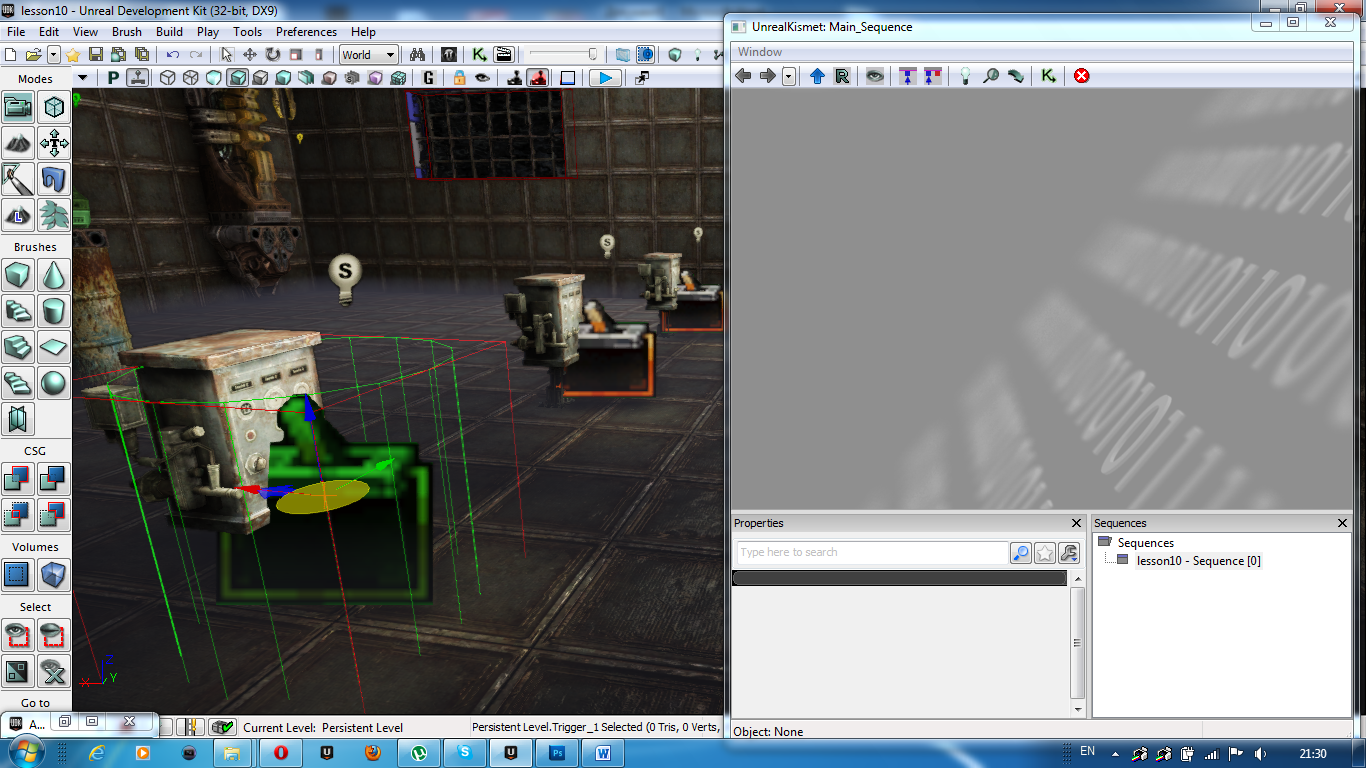Expand the Modes panel arrow
This screenshot has height=768, width=1366.
click(x=83, y=78)
